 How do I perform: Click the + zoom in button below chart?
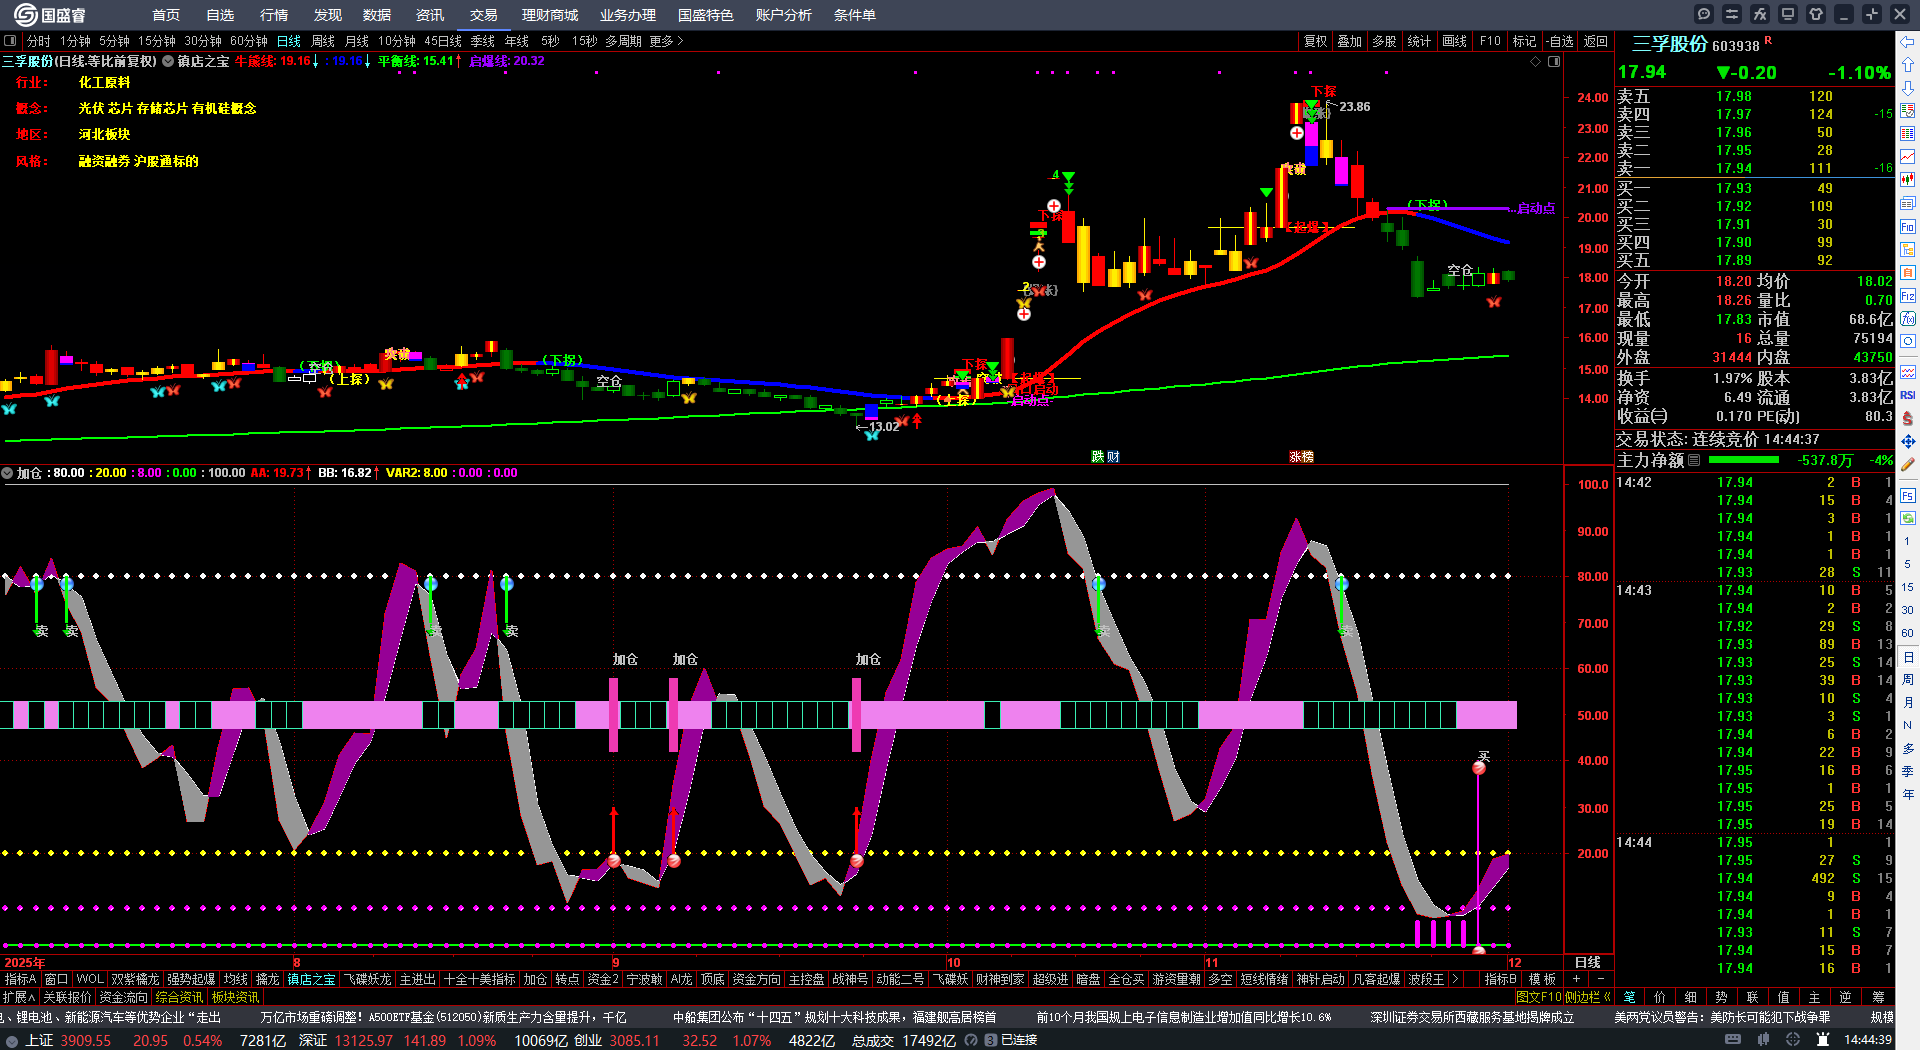1577,979
